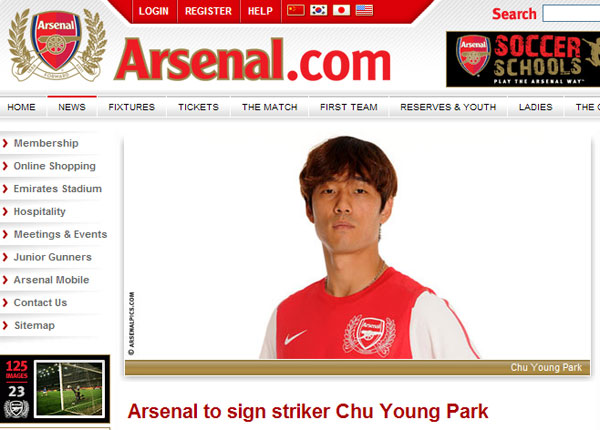Open the 125 images gallery thumbnail
The image size is (600, 430).
pos(55,389)
